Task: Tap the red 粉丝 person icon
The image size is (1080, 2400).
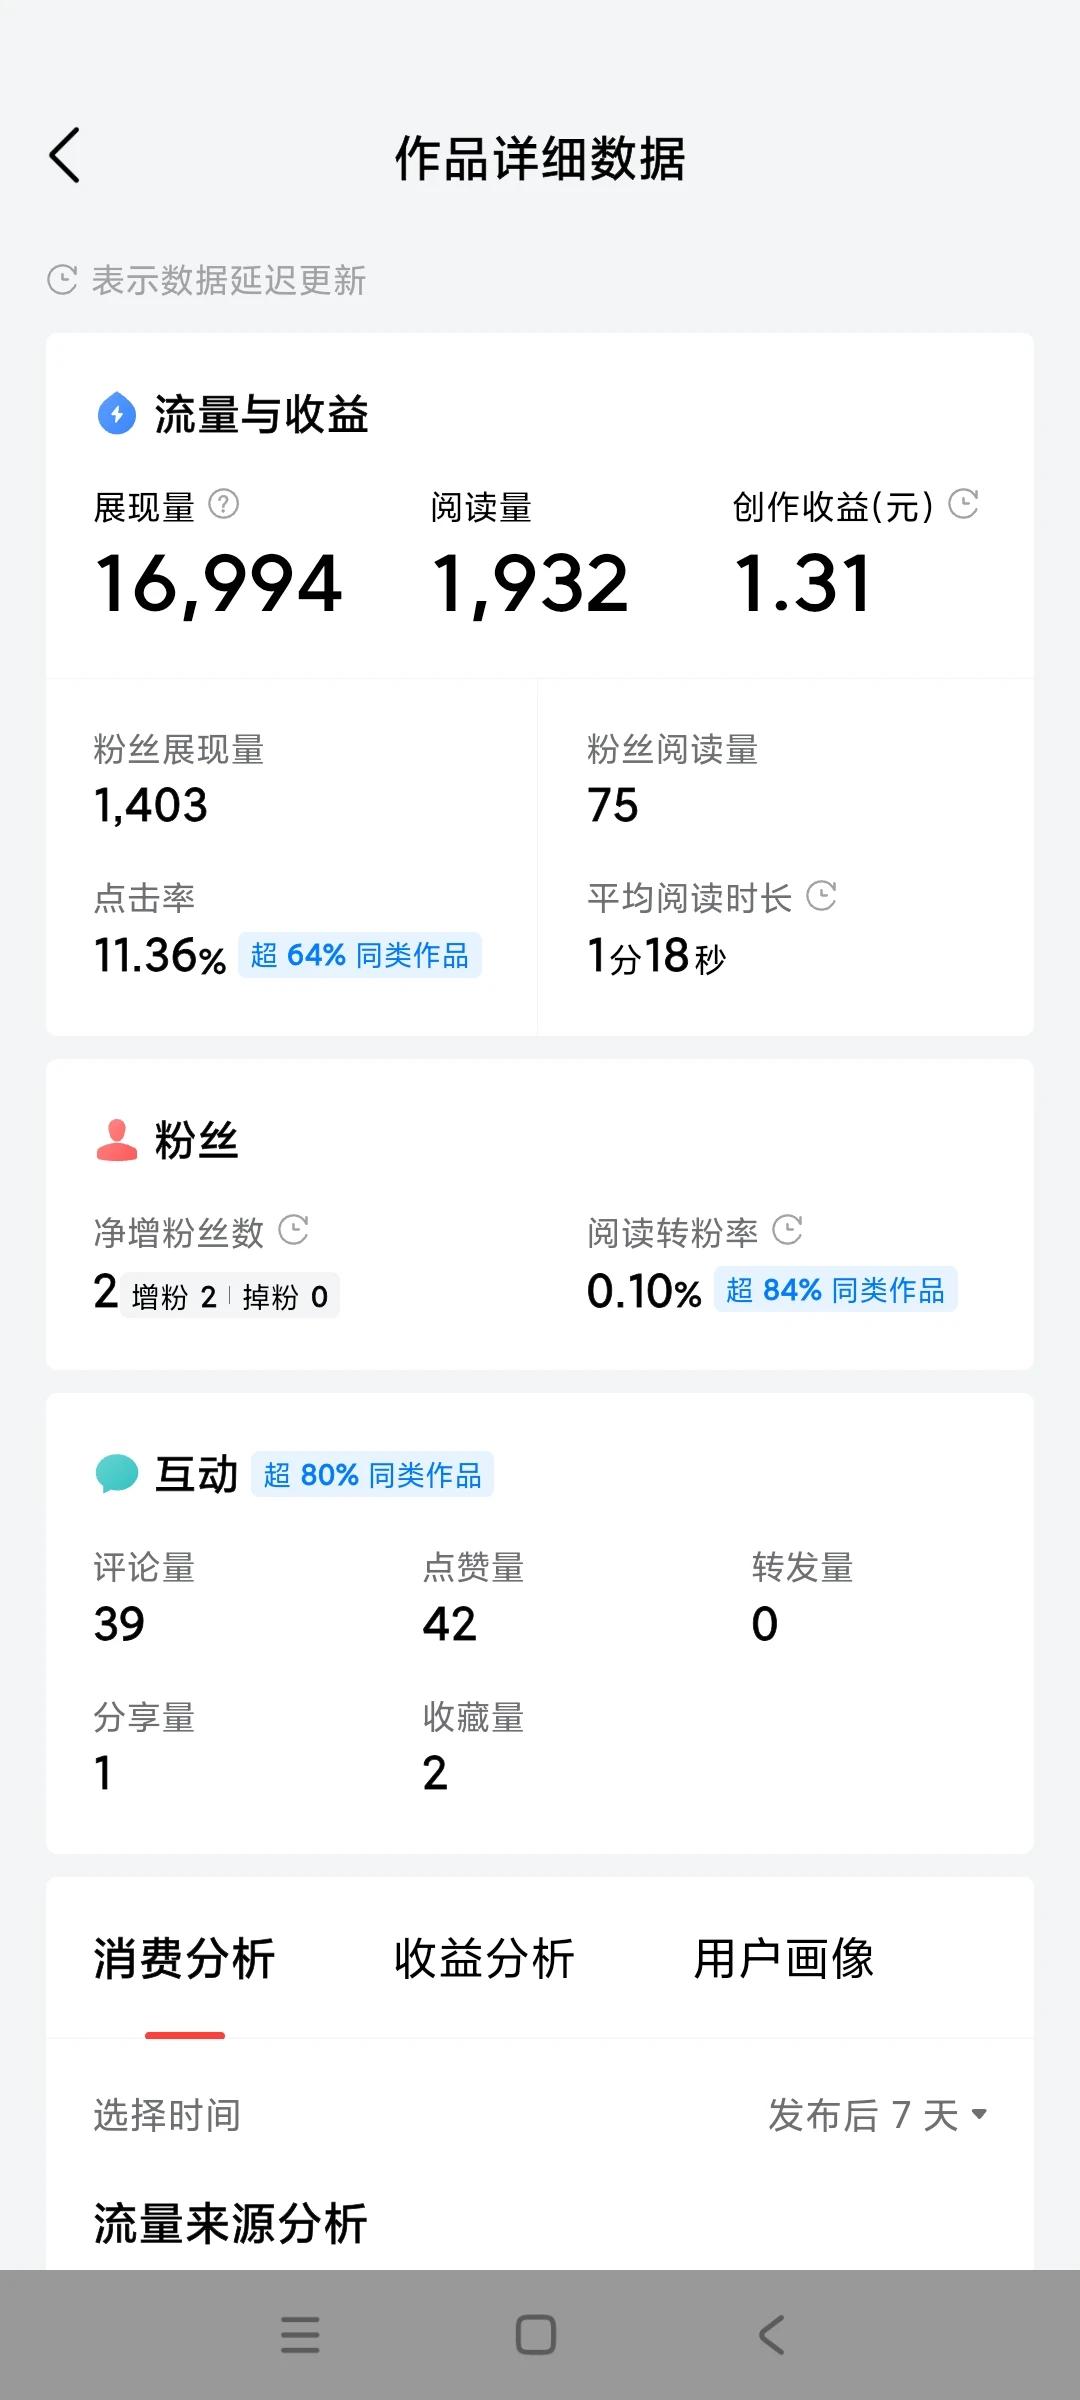Action: click(117, 1140)
